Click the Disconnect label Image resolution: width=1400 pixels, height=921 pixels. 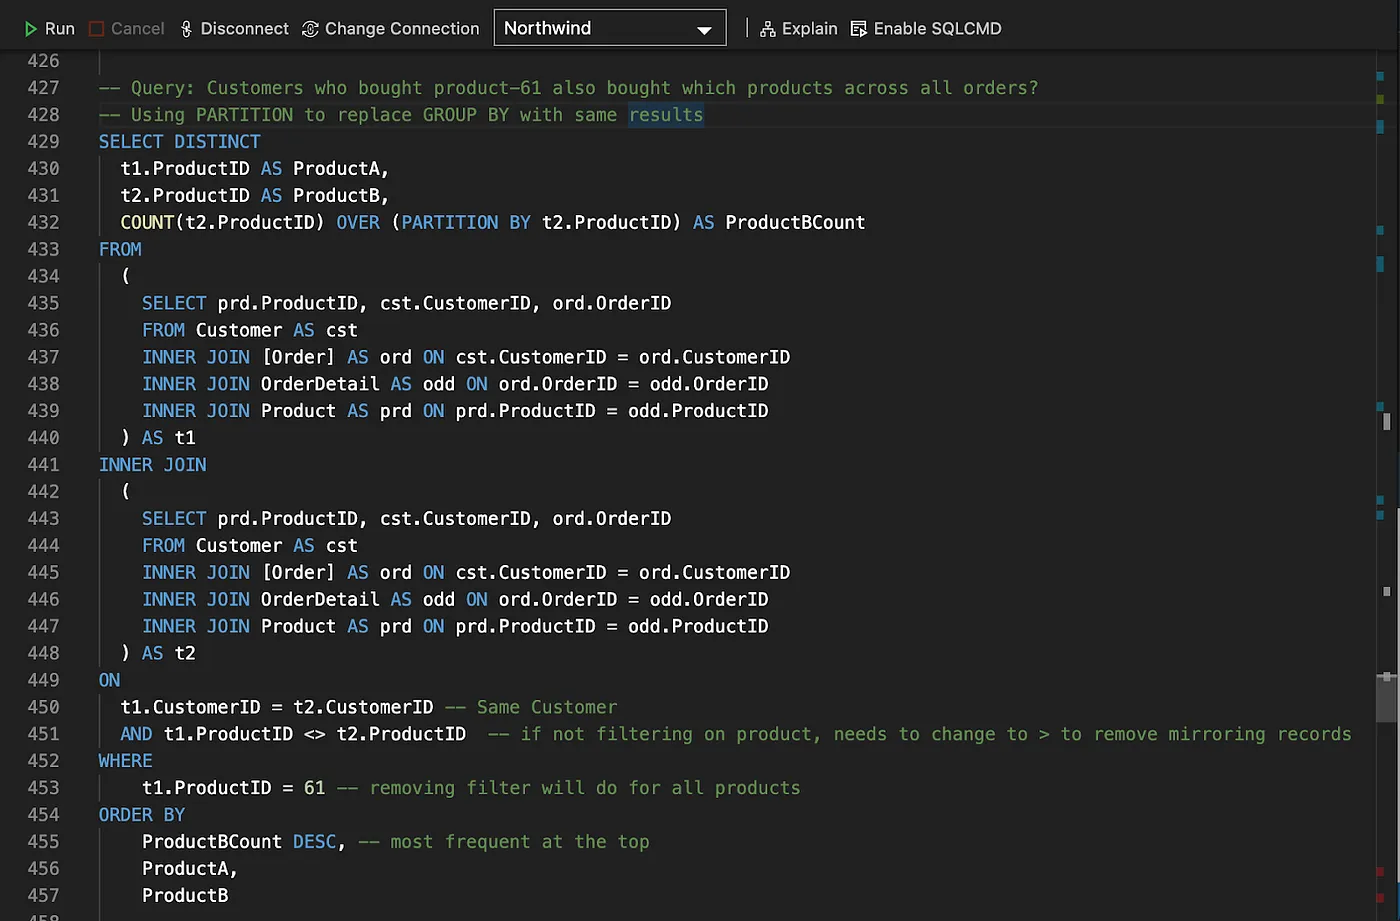245,29
